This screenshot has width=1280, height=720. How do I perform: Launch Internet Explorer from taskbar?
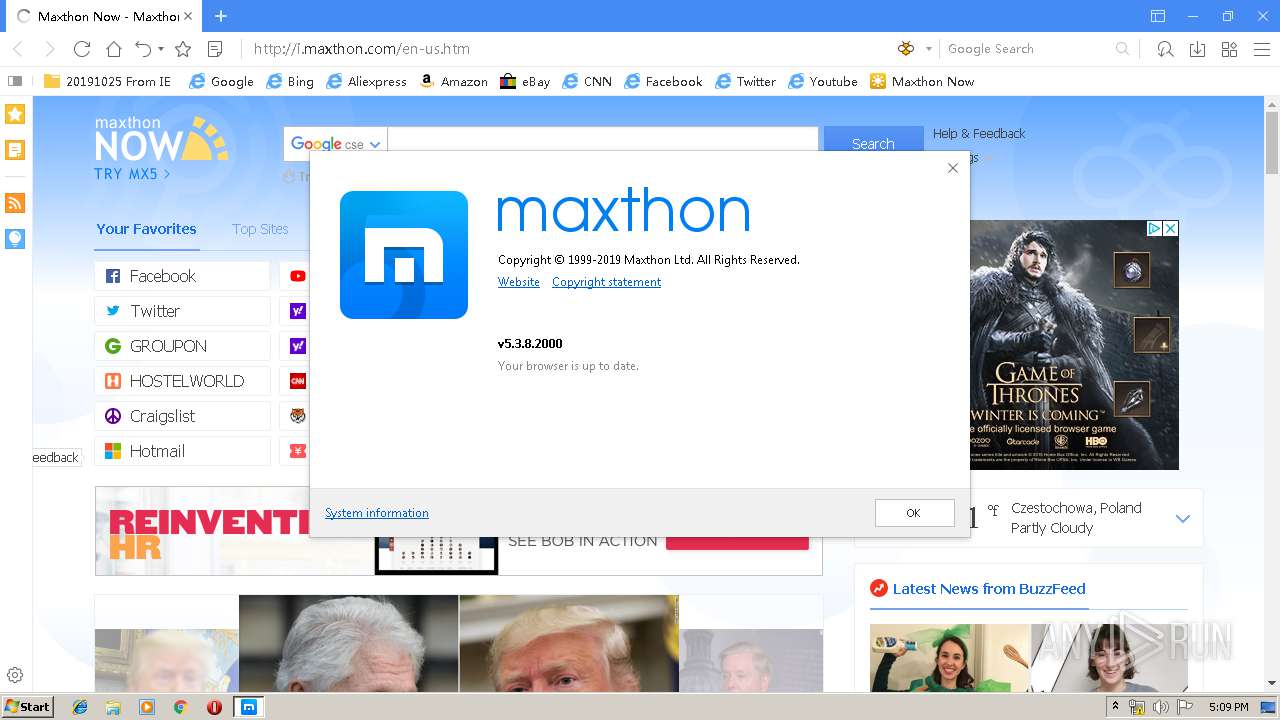[80, 707]
